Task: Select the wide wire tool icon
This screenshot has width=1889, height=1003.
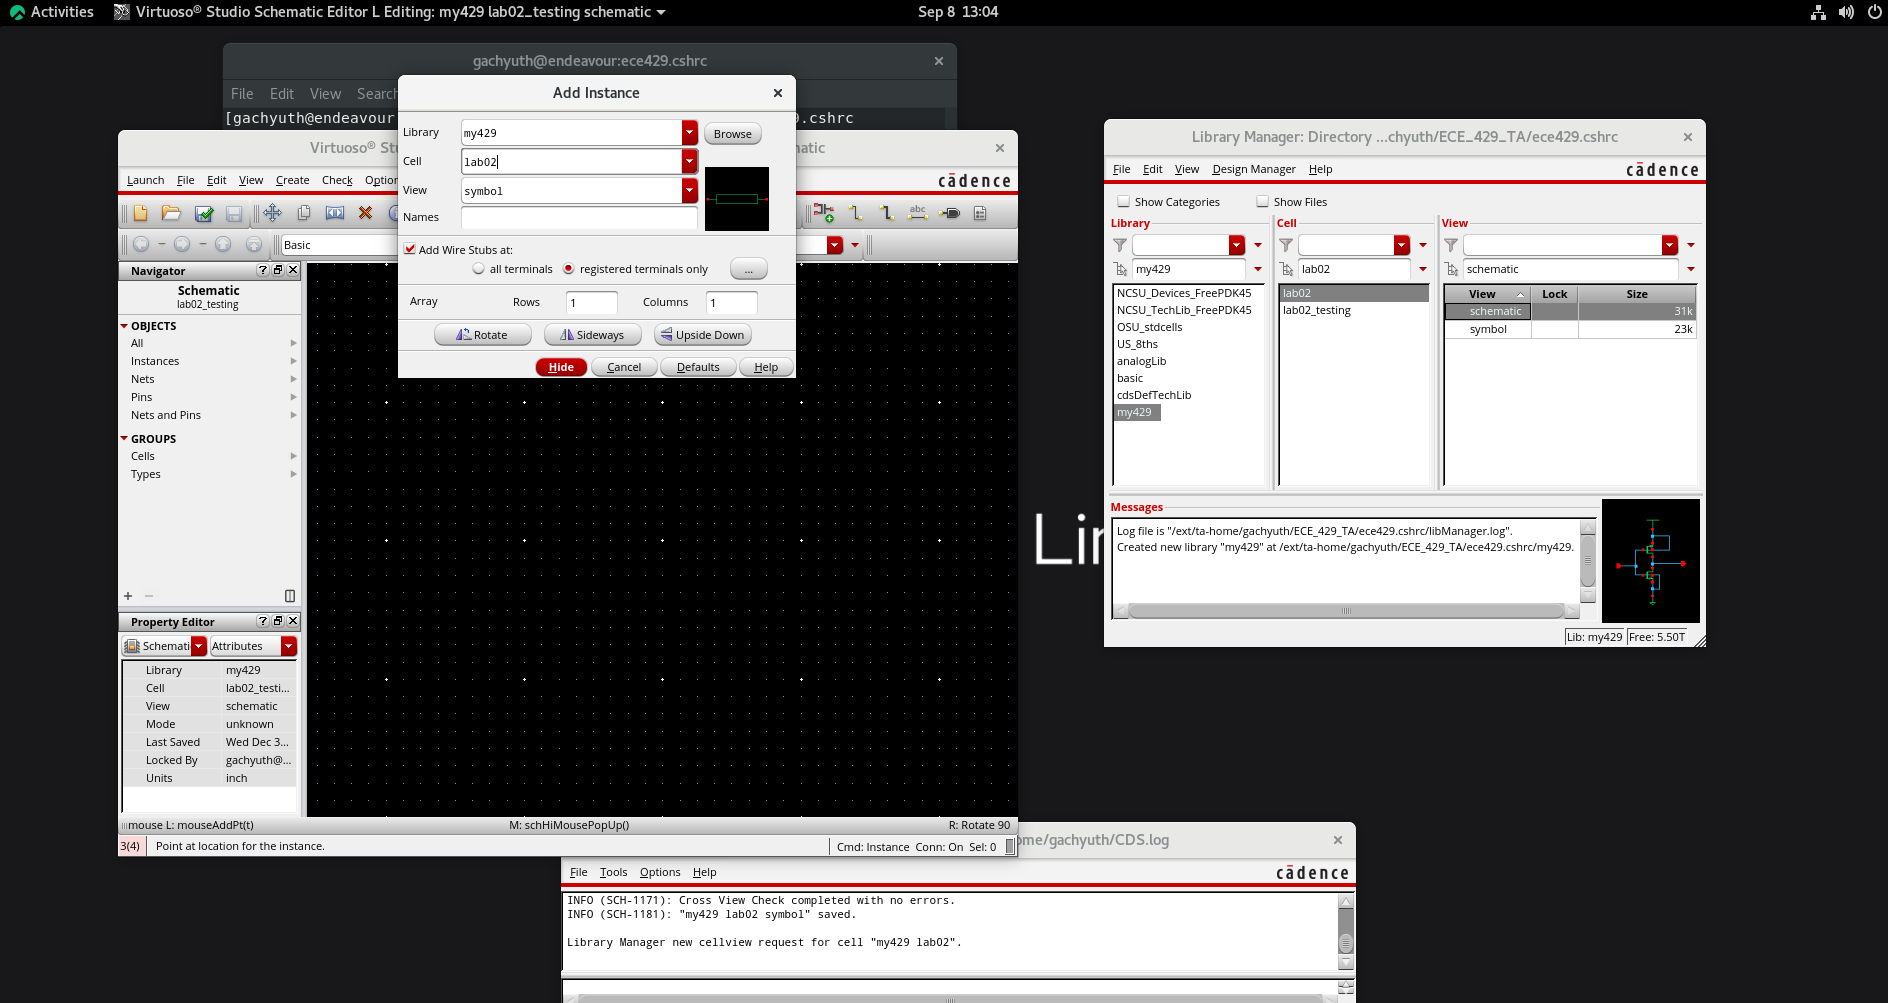Action: coord(886,213)
